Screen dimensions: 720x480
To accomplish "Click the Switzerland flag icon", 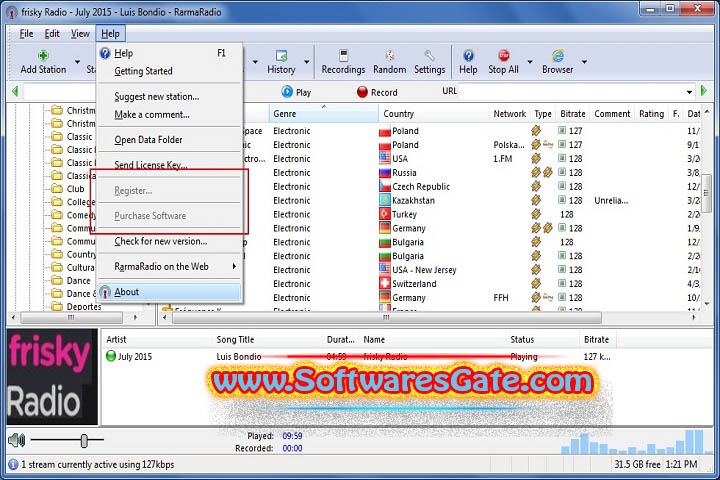I will point(385,283).
